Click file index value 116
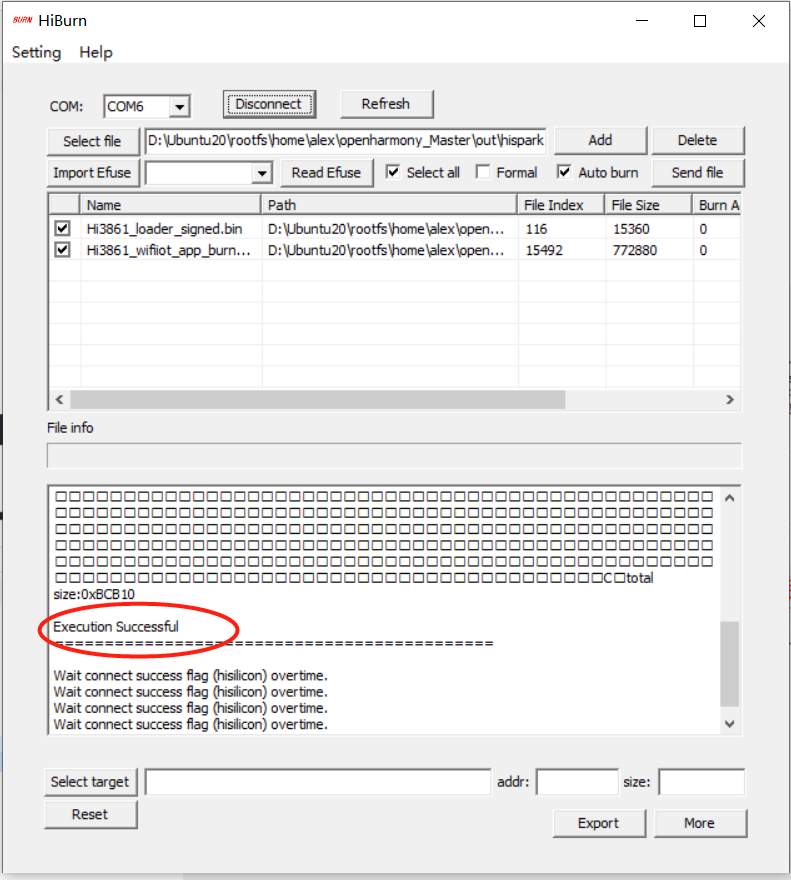This screenshot has width=791, height=880. [537, 229]
